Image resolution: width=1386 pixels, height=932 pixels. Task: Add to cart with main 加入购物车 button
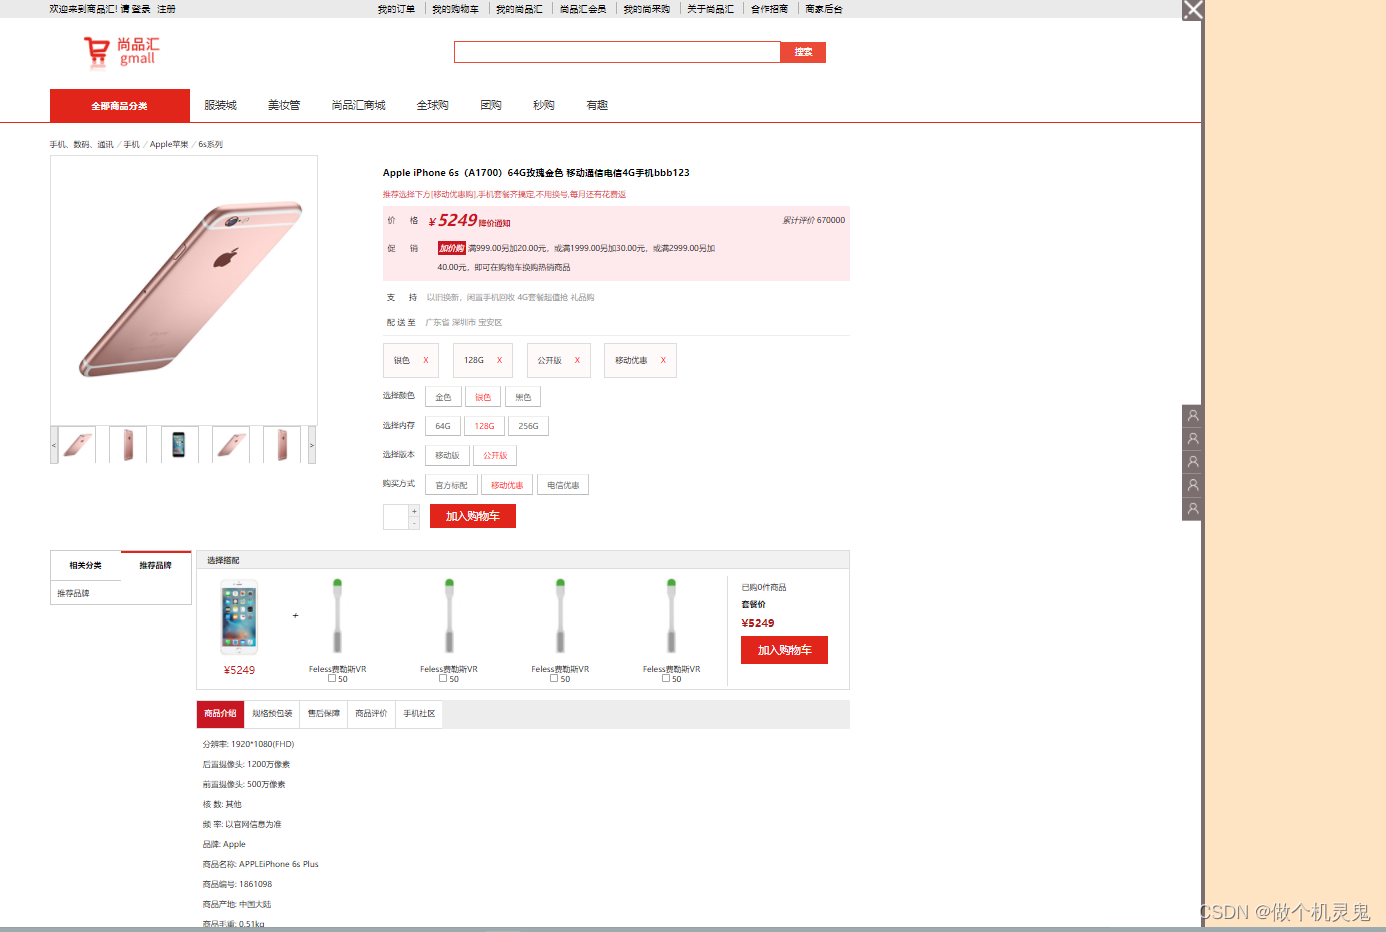click(x=473, y=516)
